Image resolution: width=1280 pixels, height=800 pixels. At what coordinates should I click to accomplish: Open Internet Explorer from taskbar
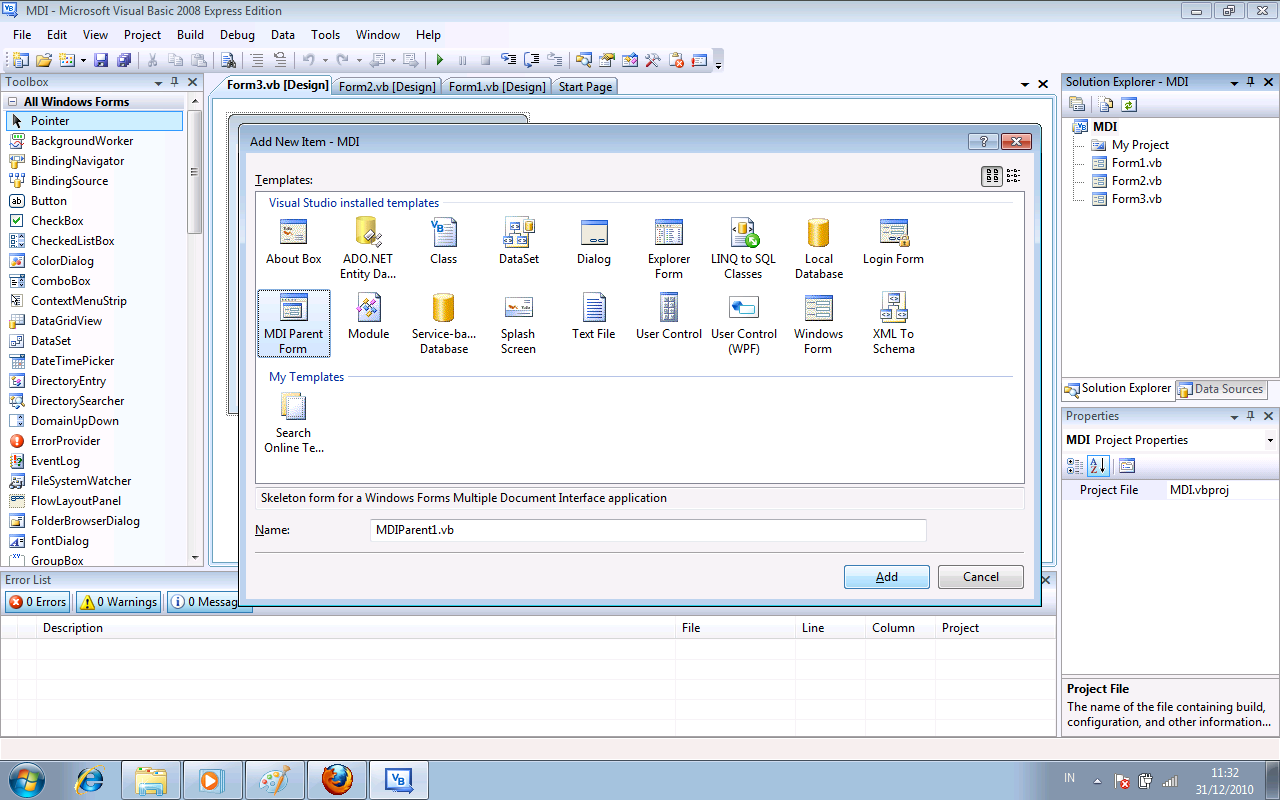click(x=90, y=779)
